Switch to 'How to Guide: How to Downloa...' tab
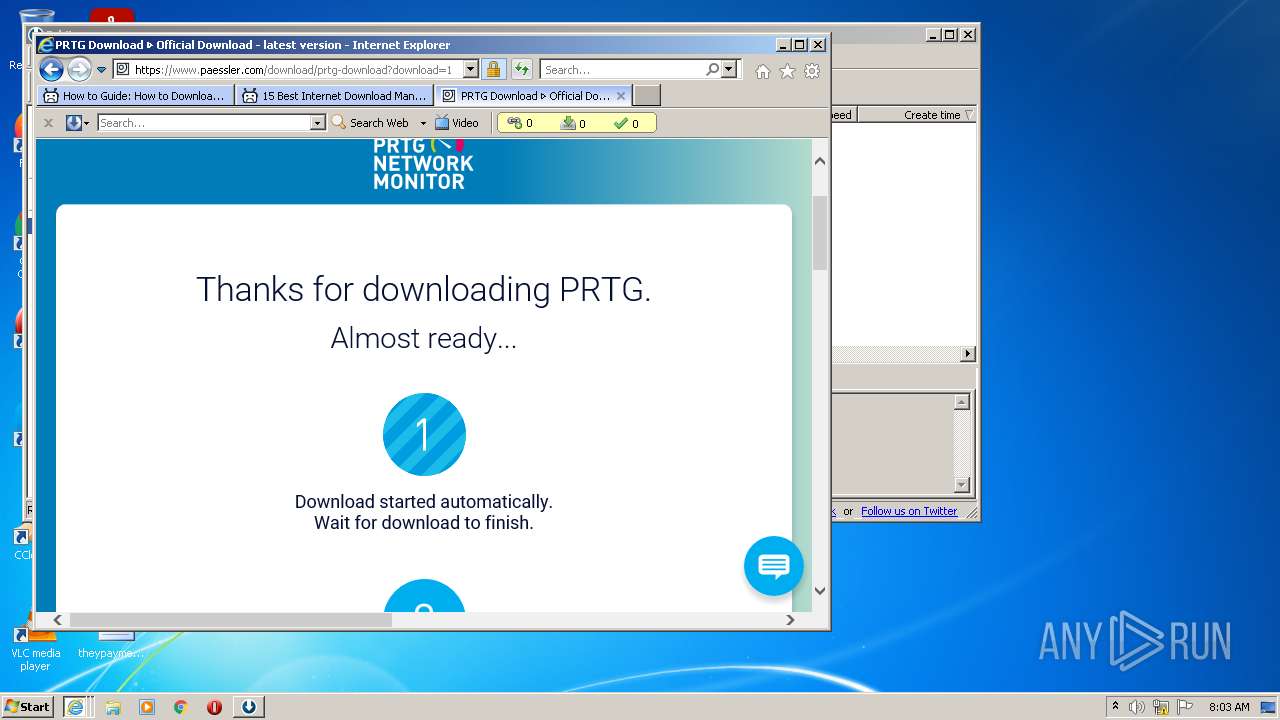Screen dimensions: 1280x720 pyautogui.click(x=136, y=96)
